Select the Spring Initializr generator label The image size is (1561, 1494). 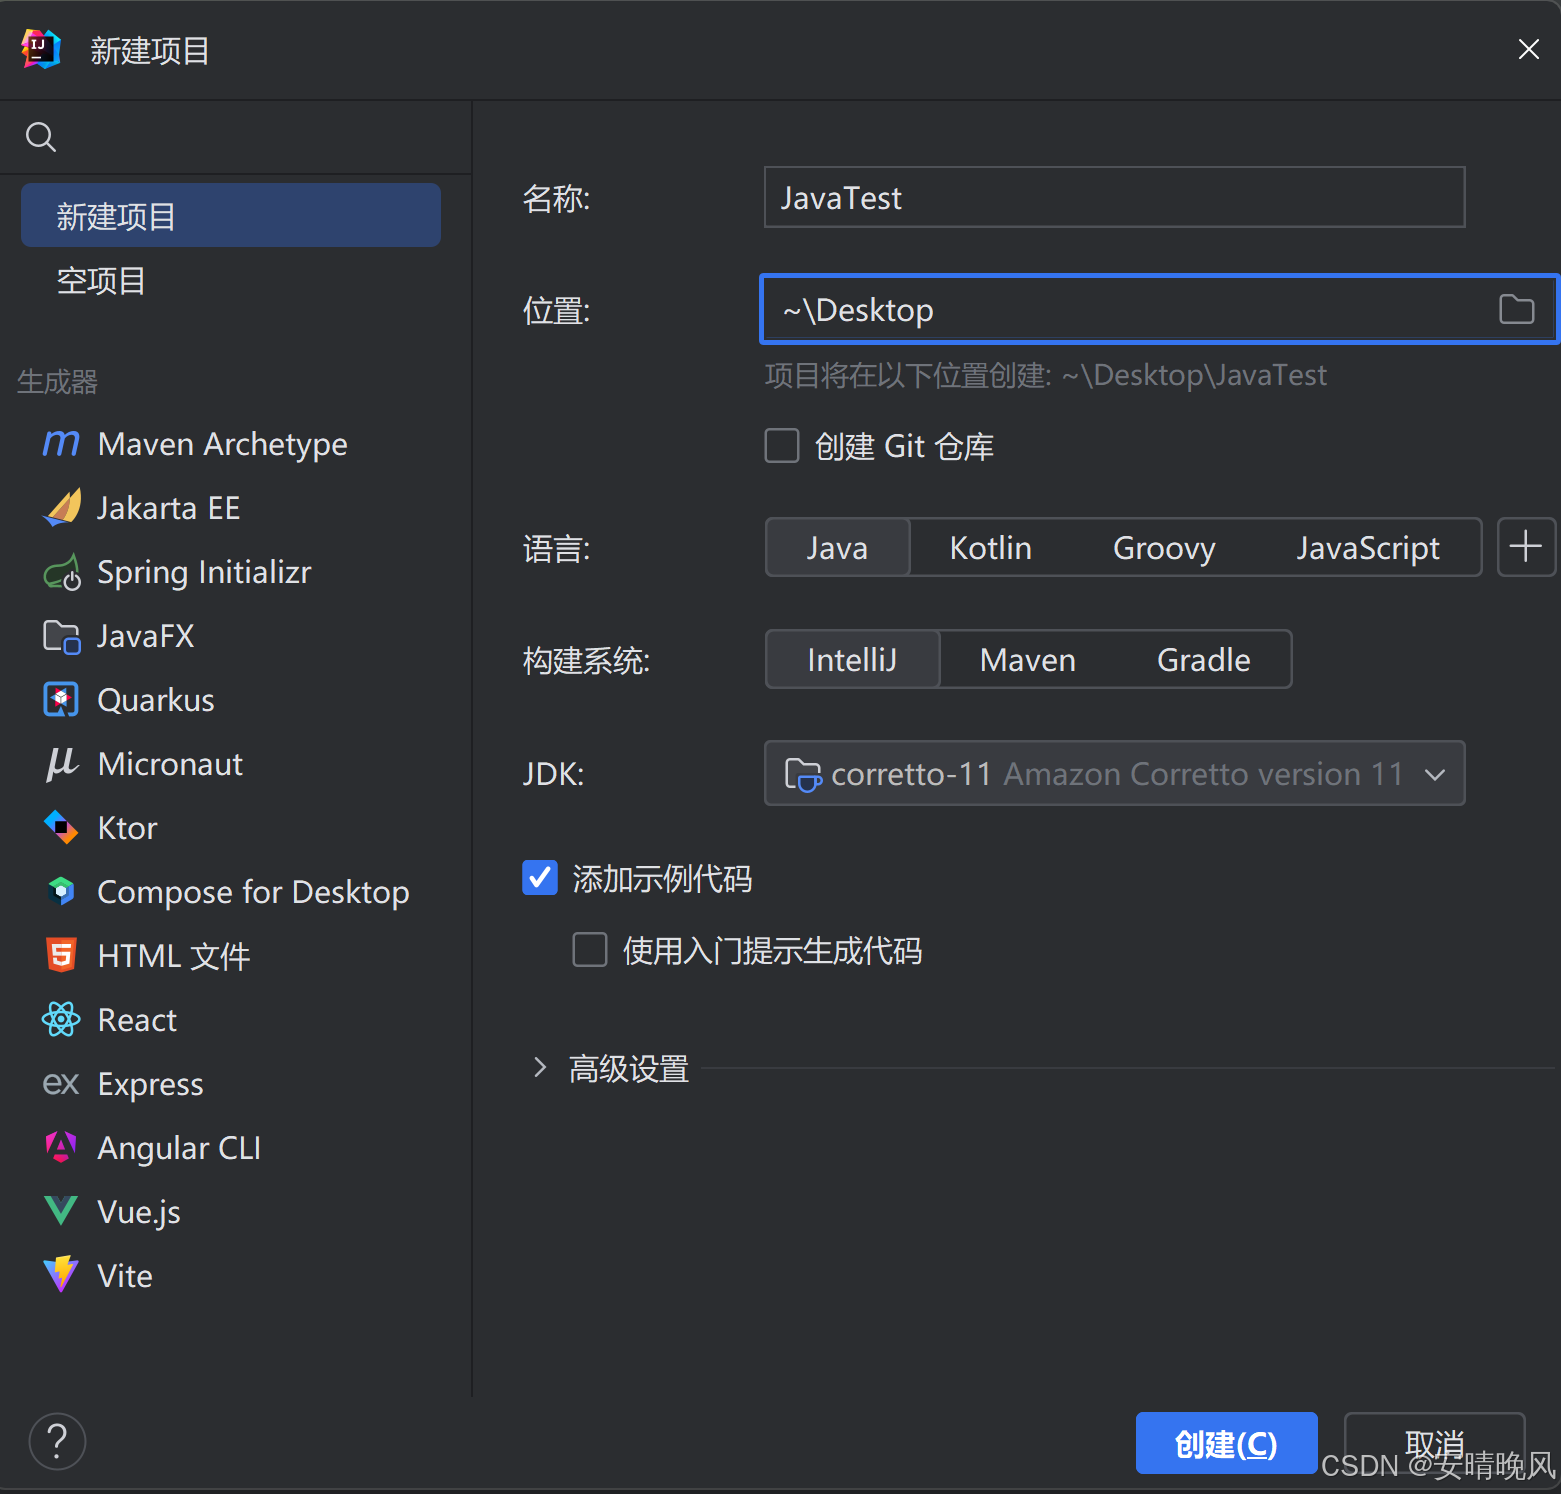point(205,572)
